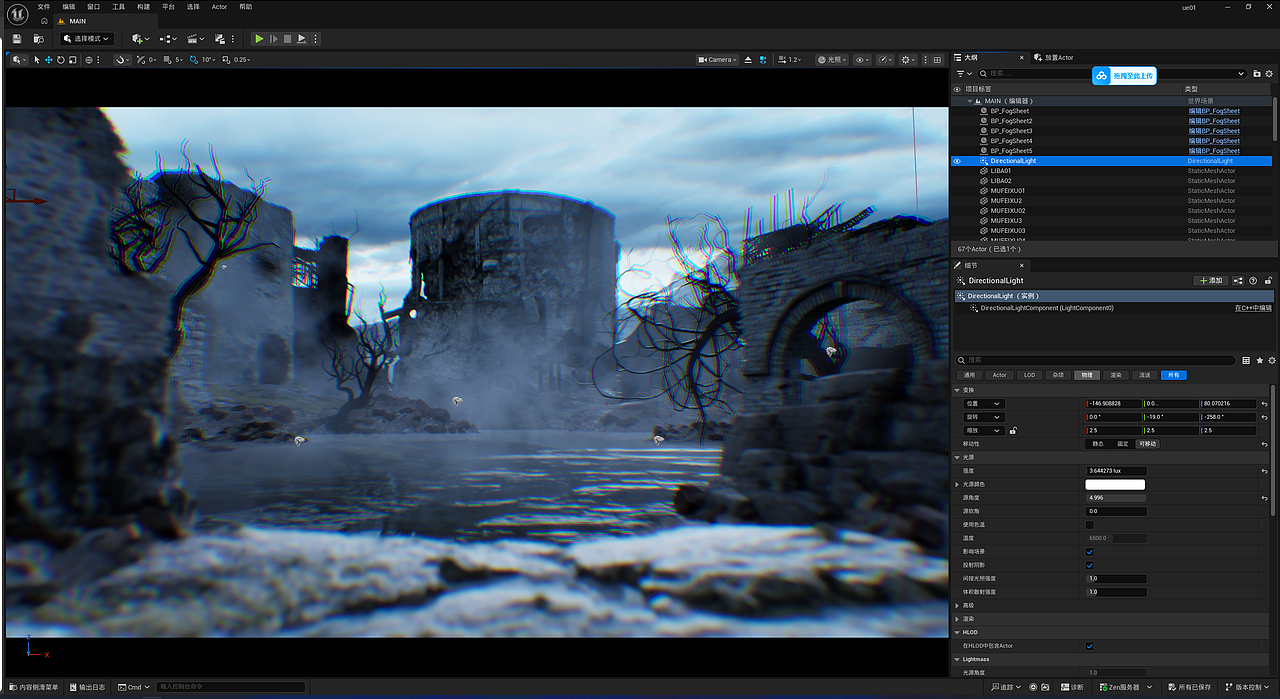
Task: Open the Outliner settings gear
Action: pos(1270,73)
